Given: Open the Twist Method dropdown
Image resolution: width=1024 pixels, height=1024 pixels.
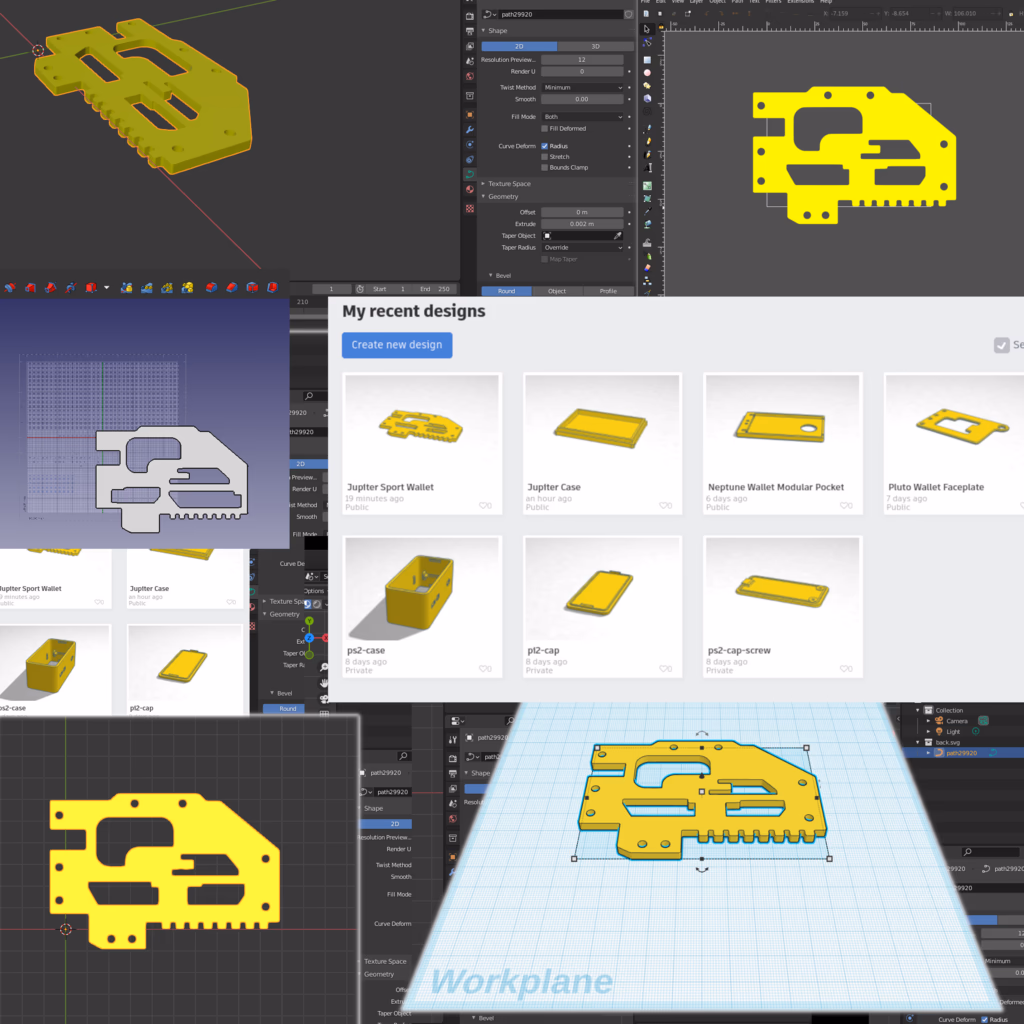Looking at the screenshot, I should [583, 87].
